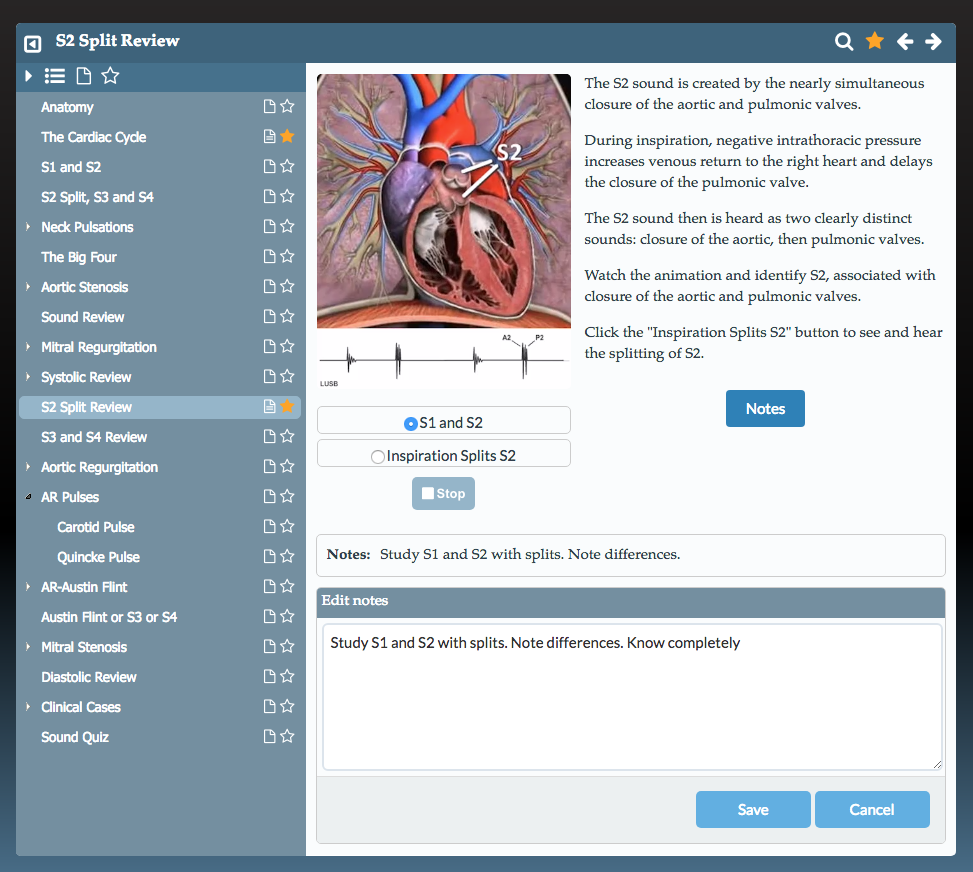Favorite S1 and S2 using its star icon
The image size is (973, 872).
289,166
